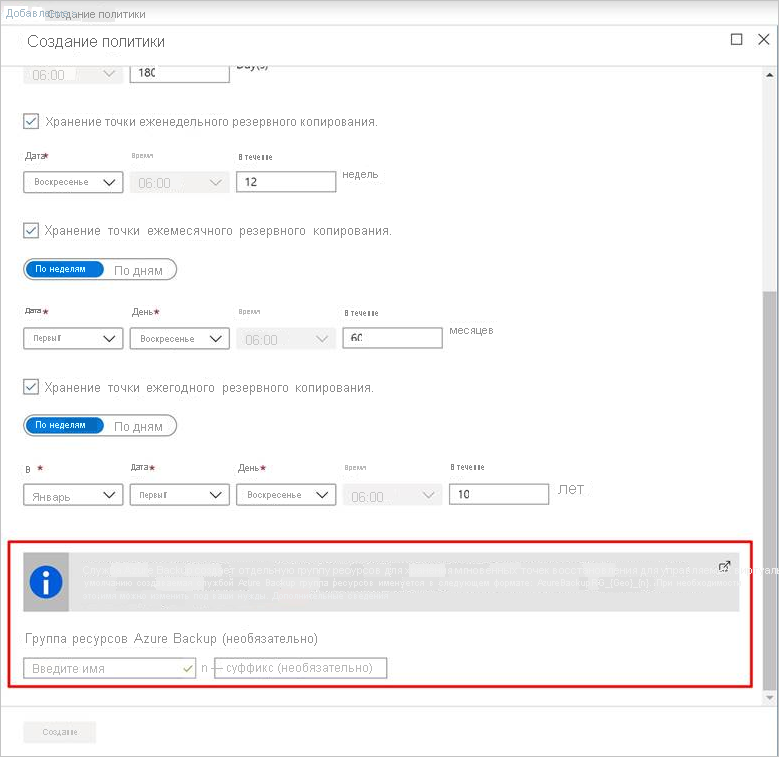Disable yearly backup point retention checkbox
Viewport: 779px width, 757px height.
31,387
